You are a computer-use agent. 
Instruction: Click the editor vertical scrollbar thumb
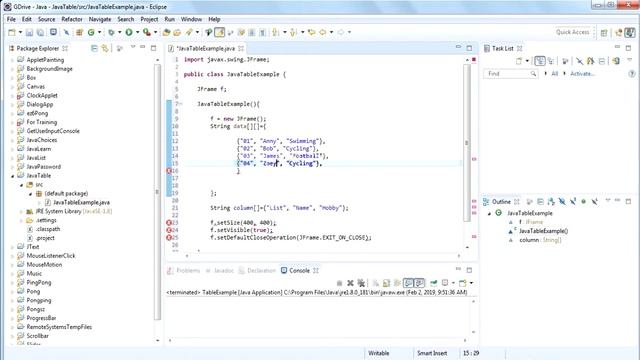click(x=467, y=143)
